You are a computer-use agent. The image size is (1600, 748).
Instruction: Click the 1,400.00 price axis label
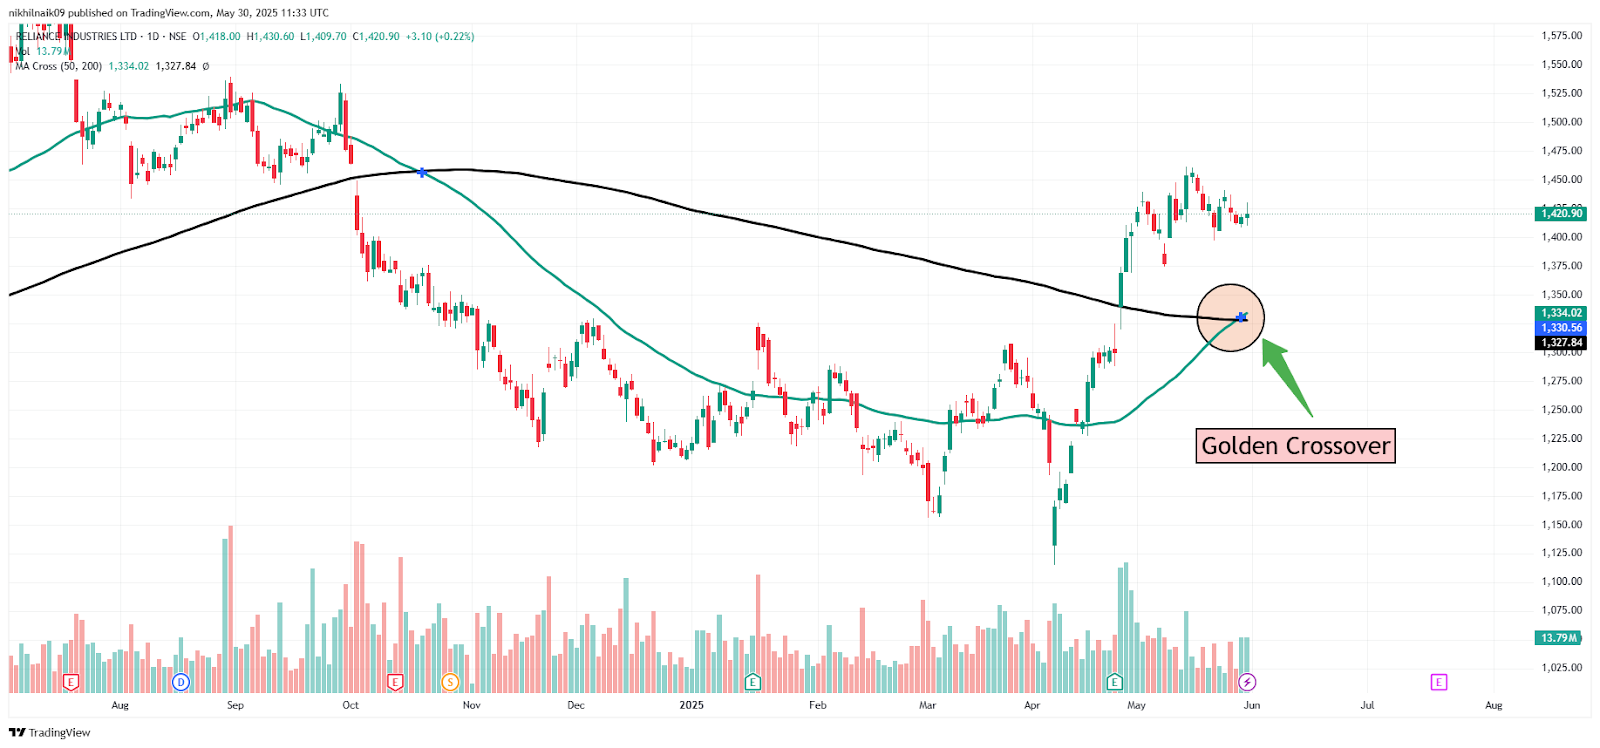coord(1562,237)
